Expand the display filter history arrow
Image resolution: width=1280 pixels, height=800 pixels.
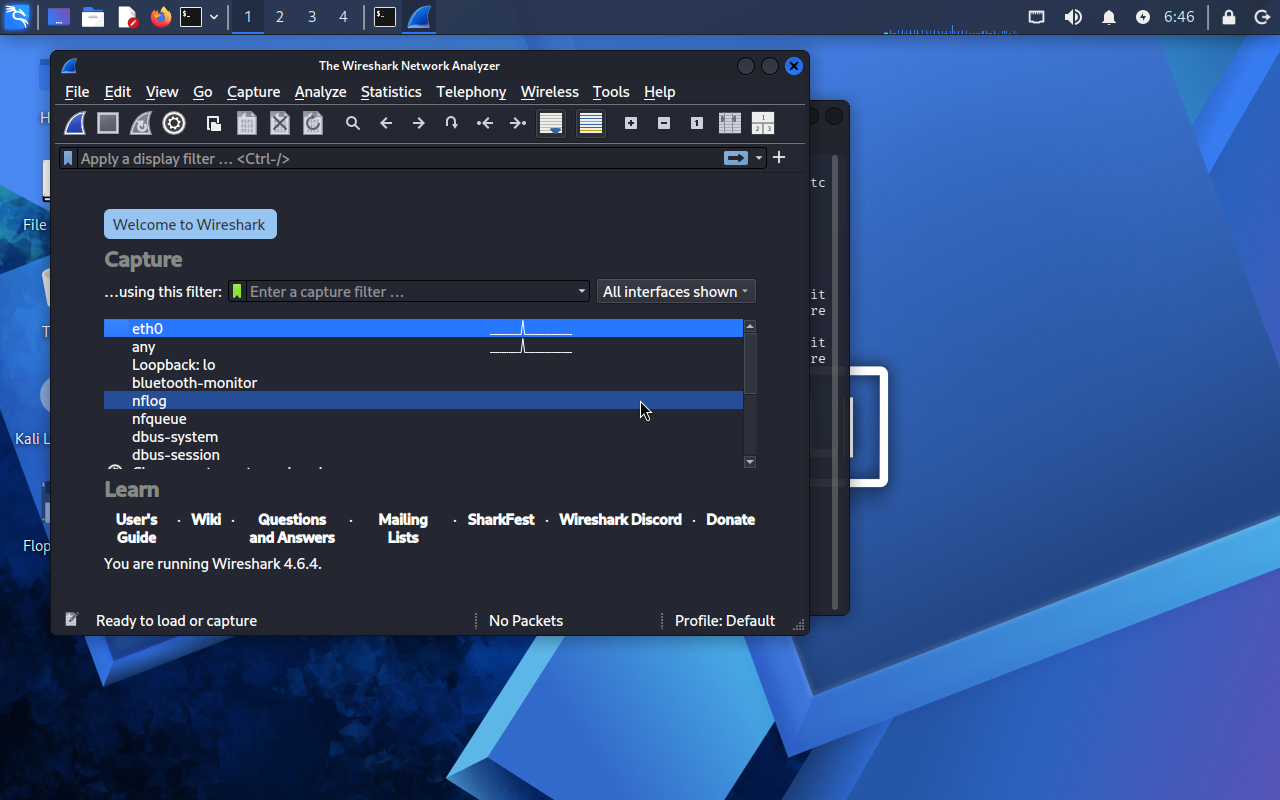point(759,158)
